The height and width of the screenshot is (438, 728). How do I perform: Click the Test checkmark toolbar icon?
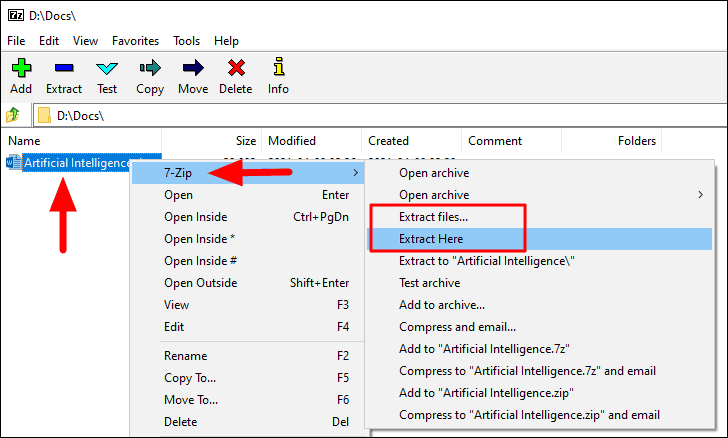[x=107, y=69]
